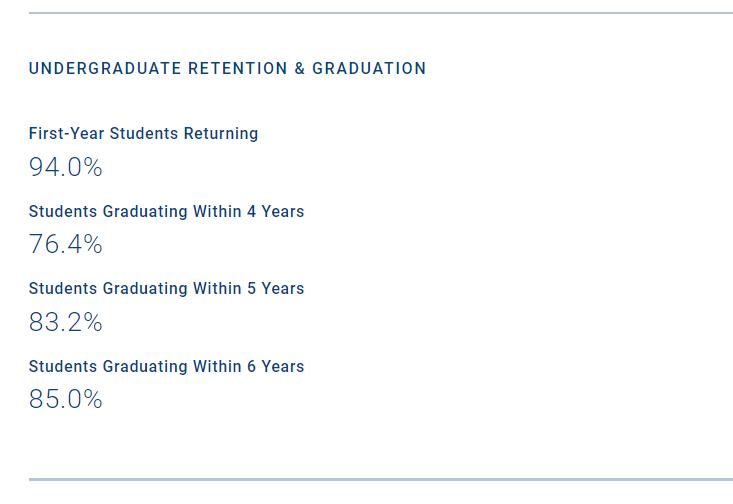Select the First-Year Students Returning label
Viewport: 733px width, 504px height.
pos(143,134)
